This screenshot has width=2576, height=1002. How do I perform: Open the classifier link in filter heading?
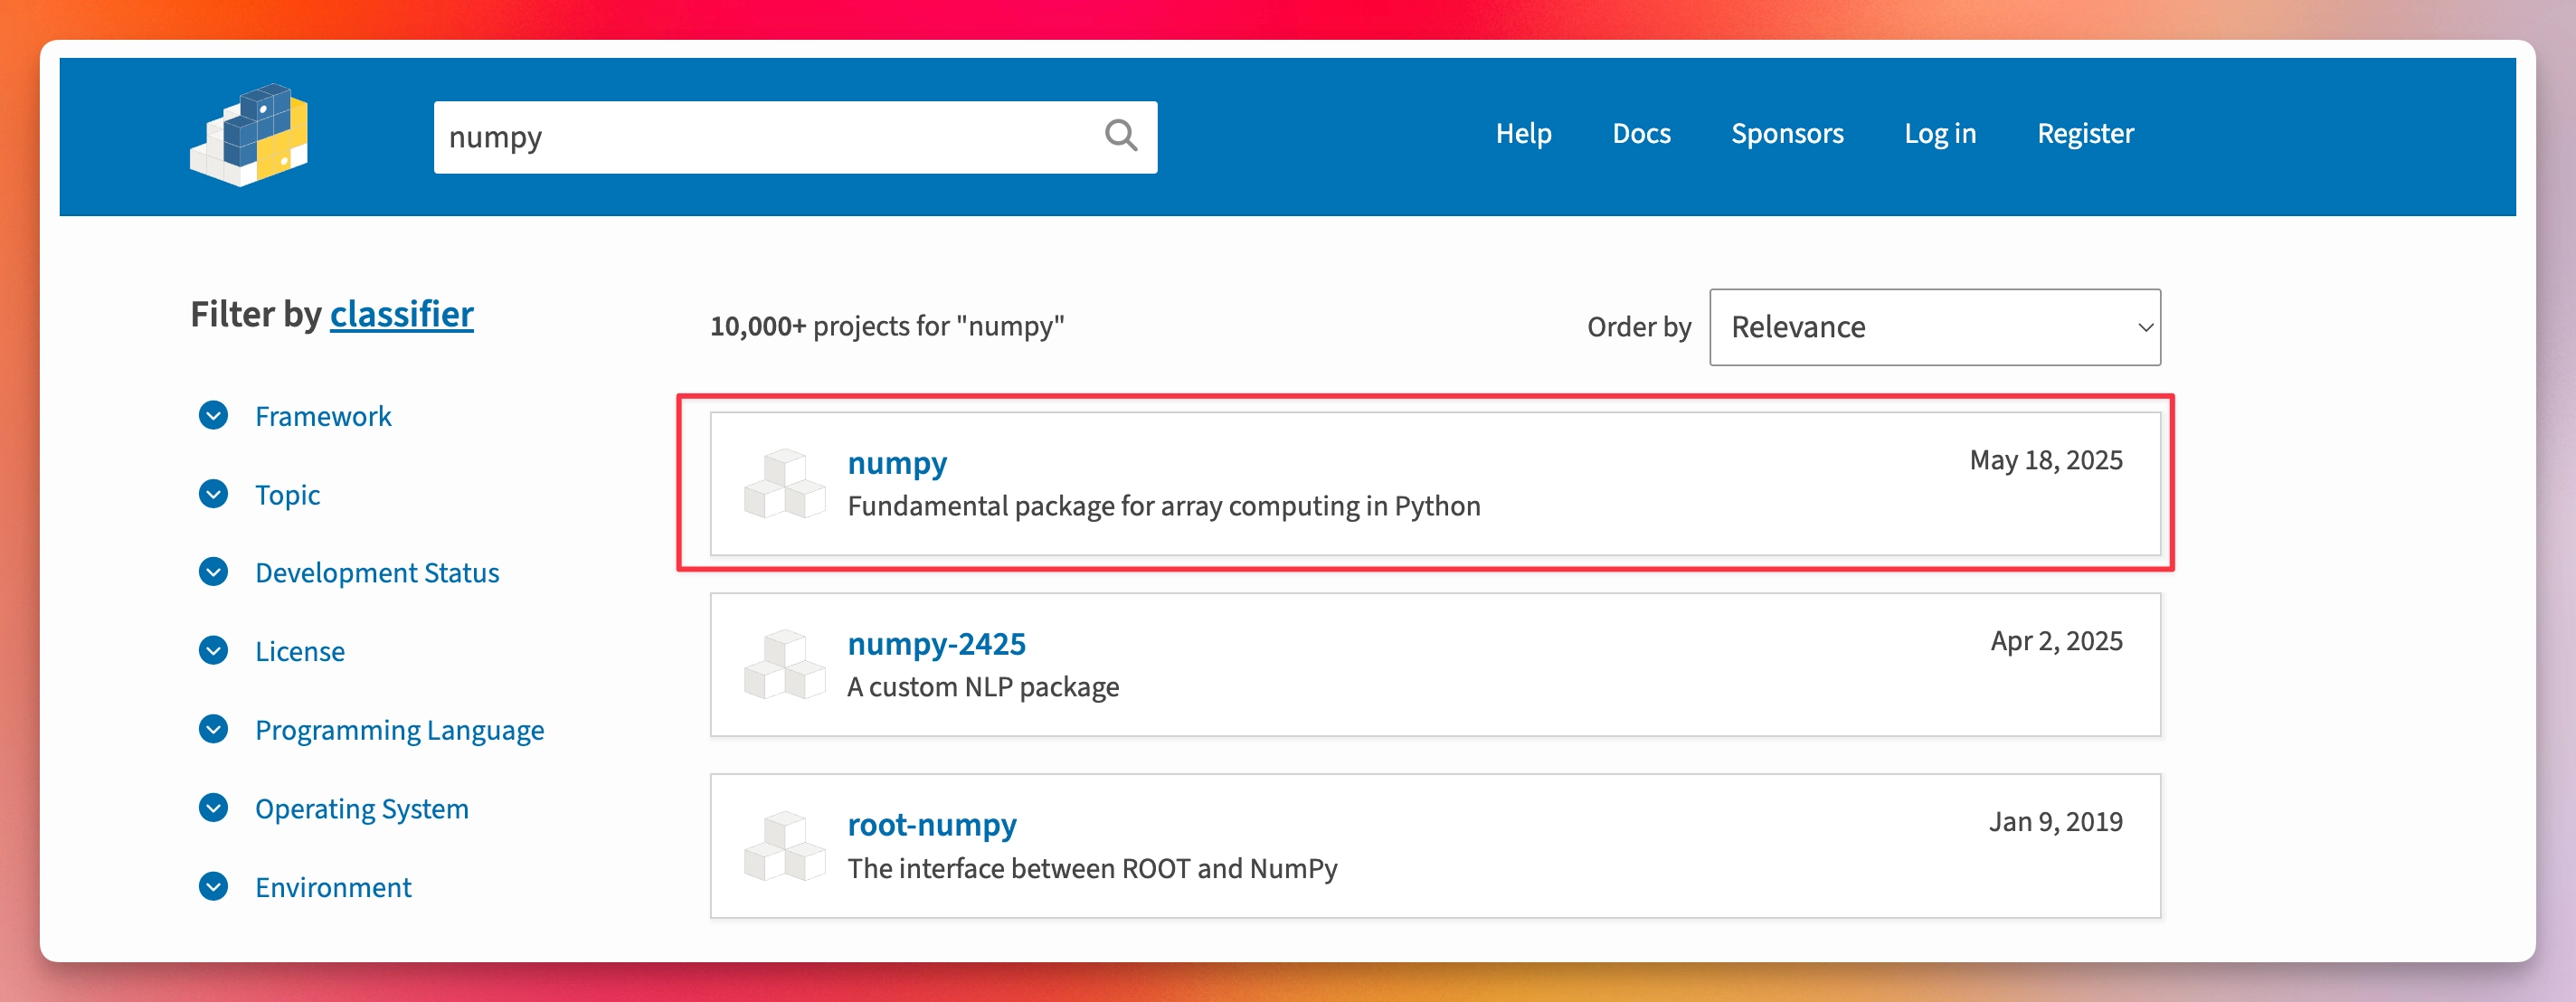point(401,314)
